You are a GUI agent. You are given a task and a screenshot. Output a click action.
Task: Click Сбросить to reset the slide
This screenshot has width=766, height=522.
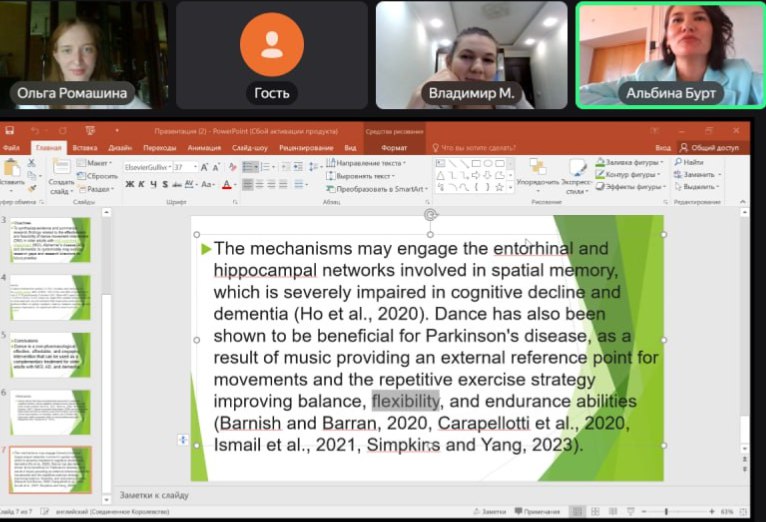click(x=97, y=176)
